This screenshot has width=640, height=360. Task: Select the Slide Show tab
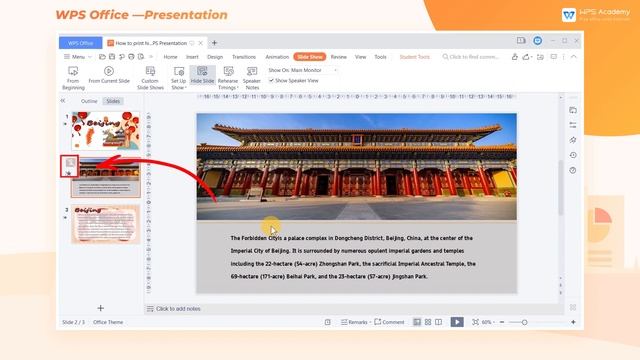click(309, 57)
